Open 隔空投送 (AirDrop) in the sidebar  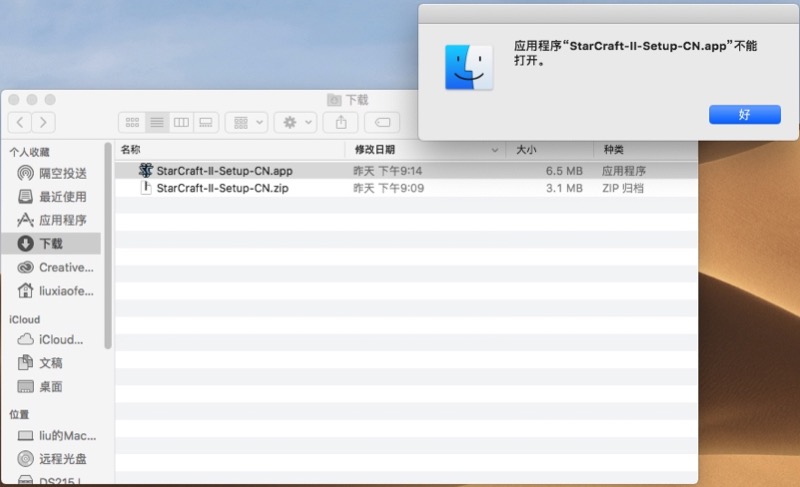tap(52, 173)
